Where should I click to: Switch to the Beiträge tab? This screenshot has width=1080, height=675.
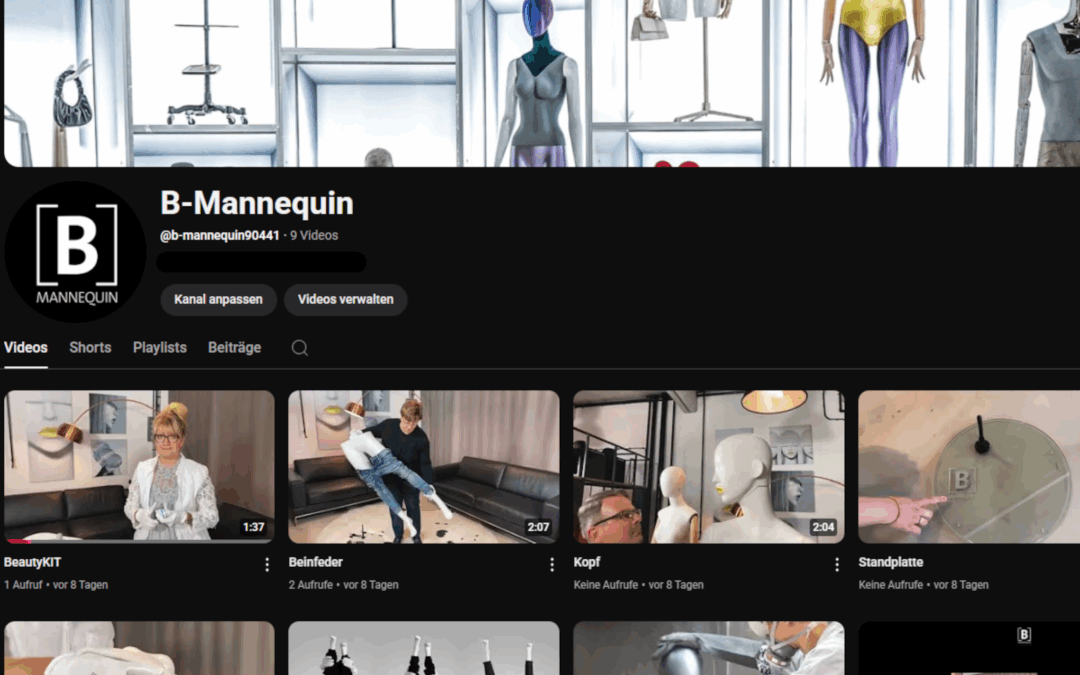click(x=234, y=348)
